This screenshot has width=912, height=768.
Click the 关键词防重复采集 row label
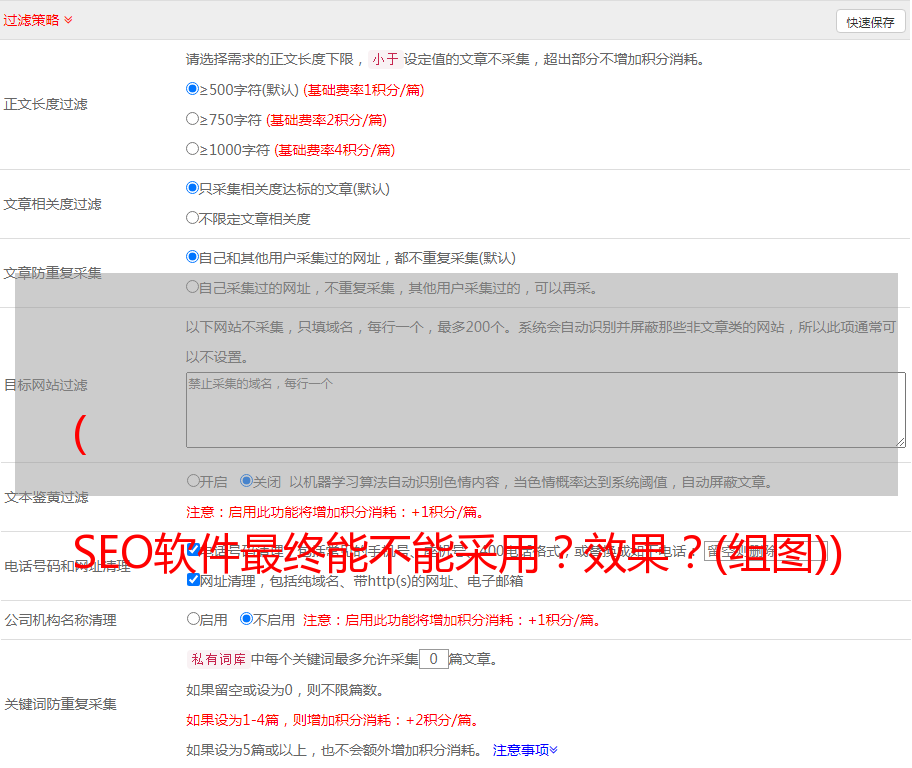(x=60, y=704)
